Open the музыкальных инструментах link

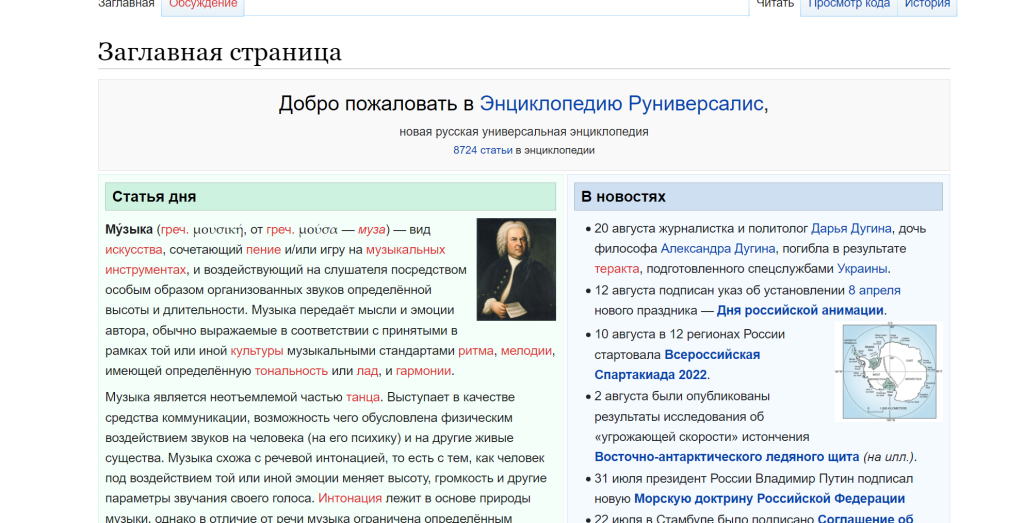click(x=275, y=259)
